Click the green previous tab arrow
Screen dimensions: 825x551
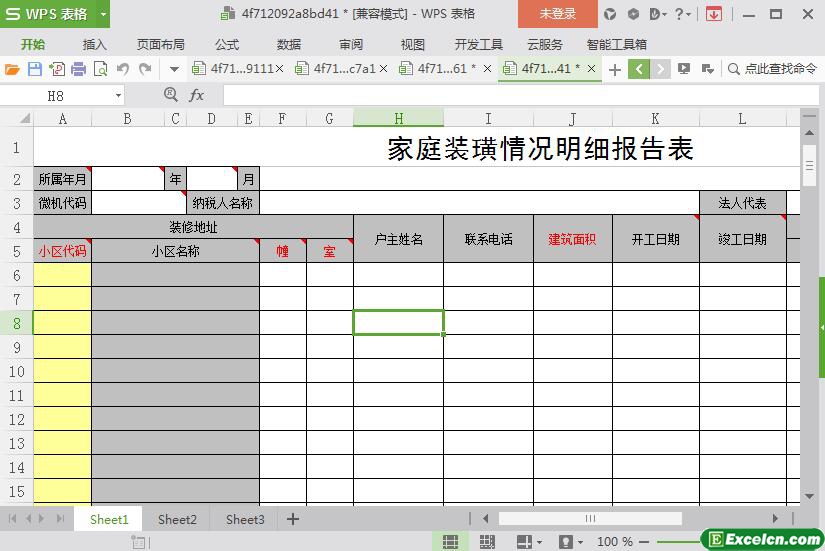click(639, 69)
